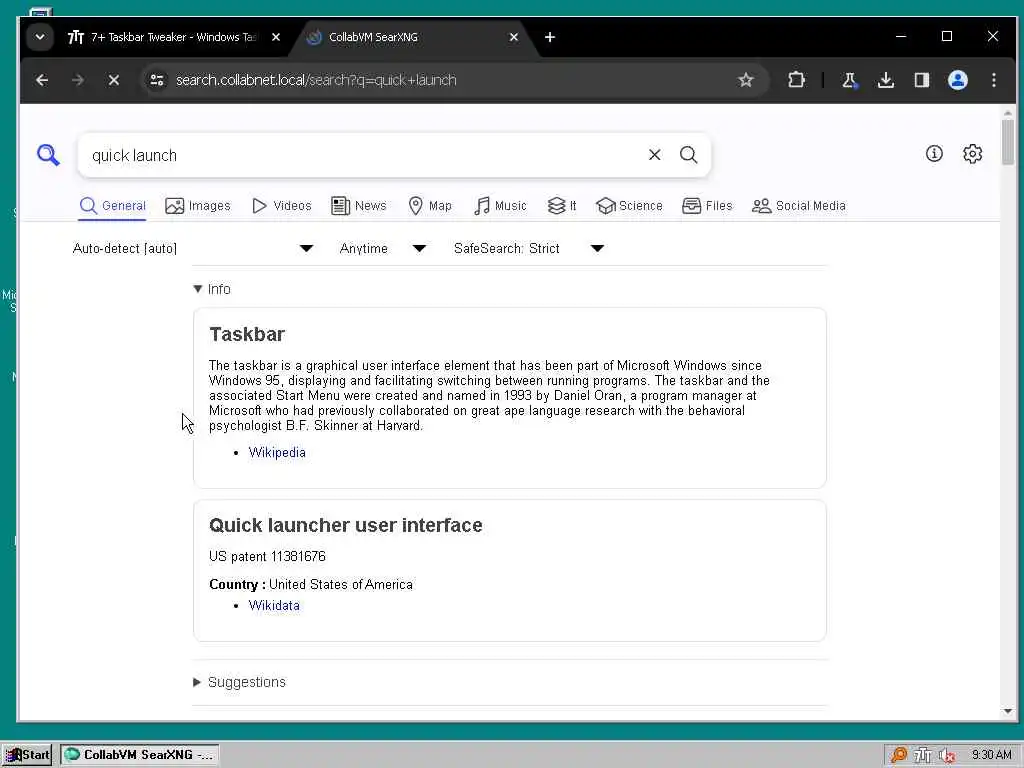Switch to Music category
This screenshot has width=1024, height=768.
point(500,206)
